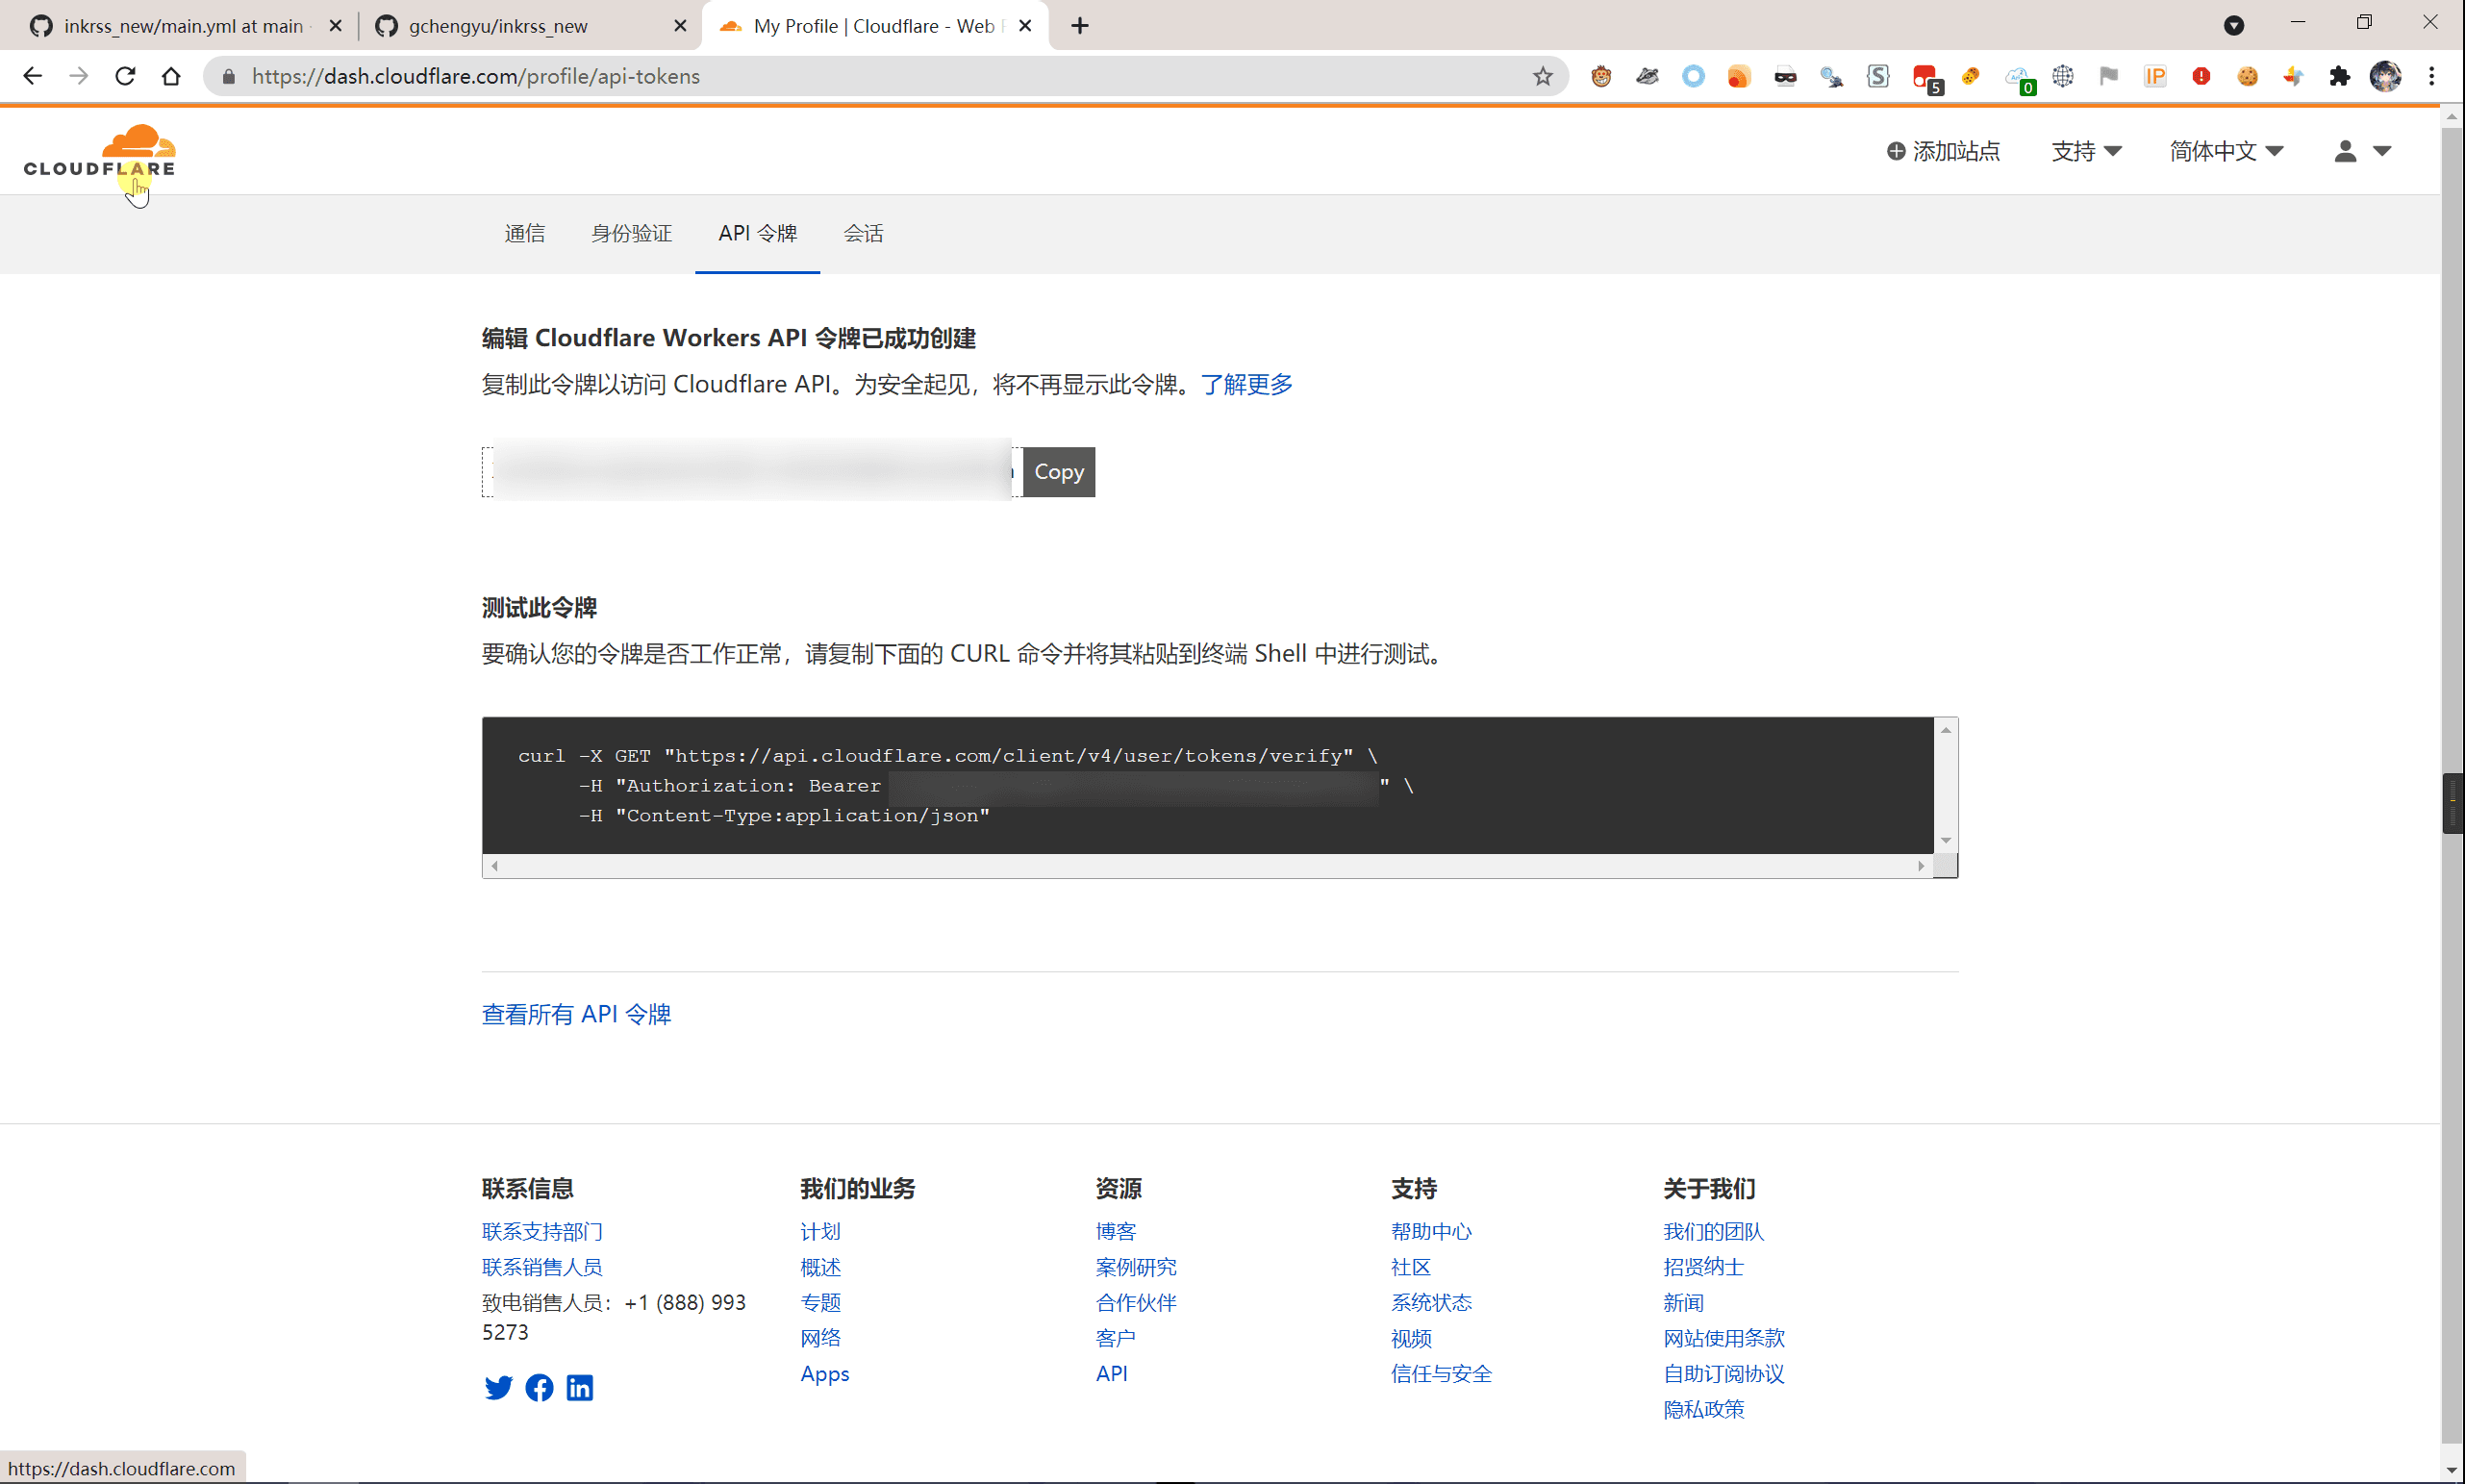Click the red extension with badge 5
Screen dimensions: 2465x1484
click(x=1926, y=78)
